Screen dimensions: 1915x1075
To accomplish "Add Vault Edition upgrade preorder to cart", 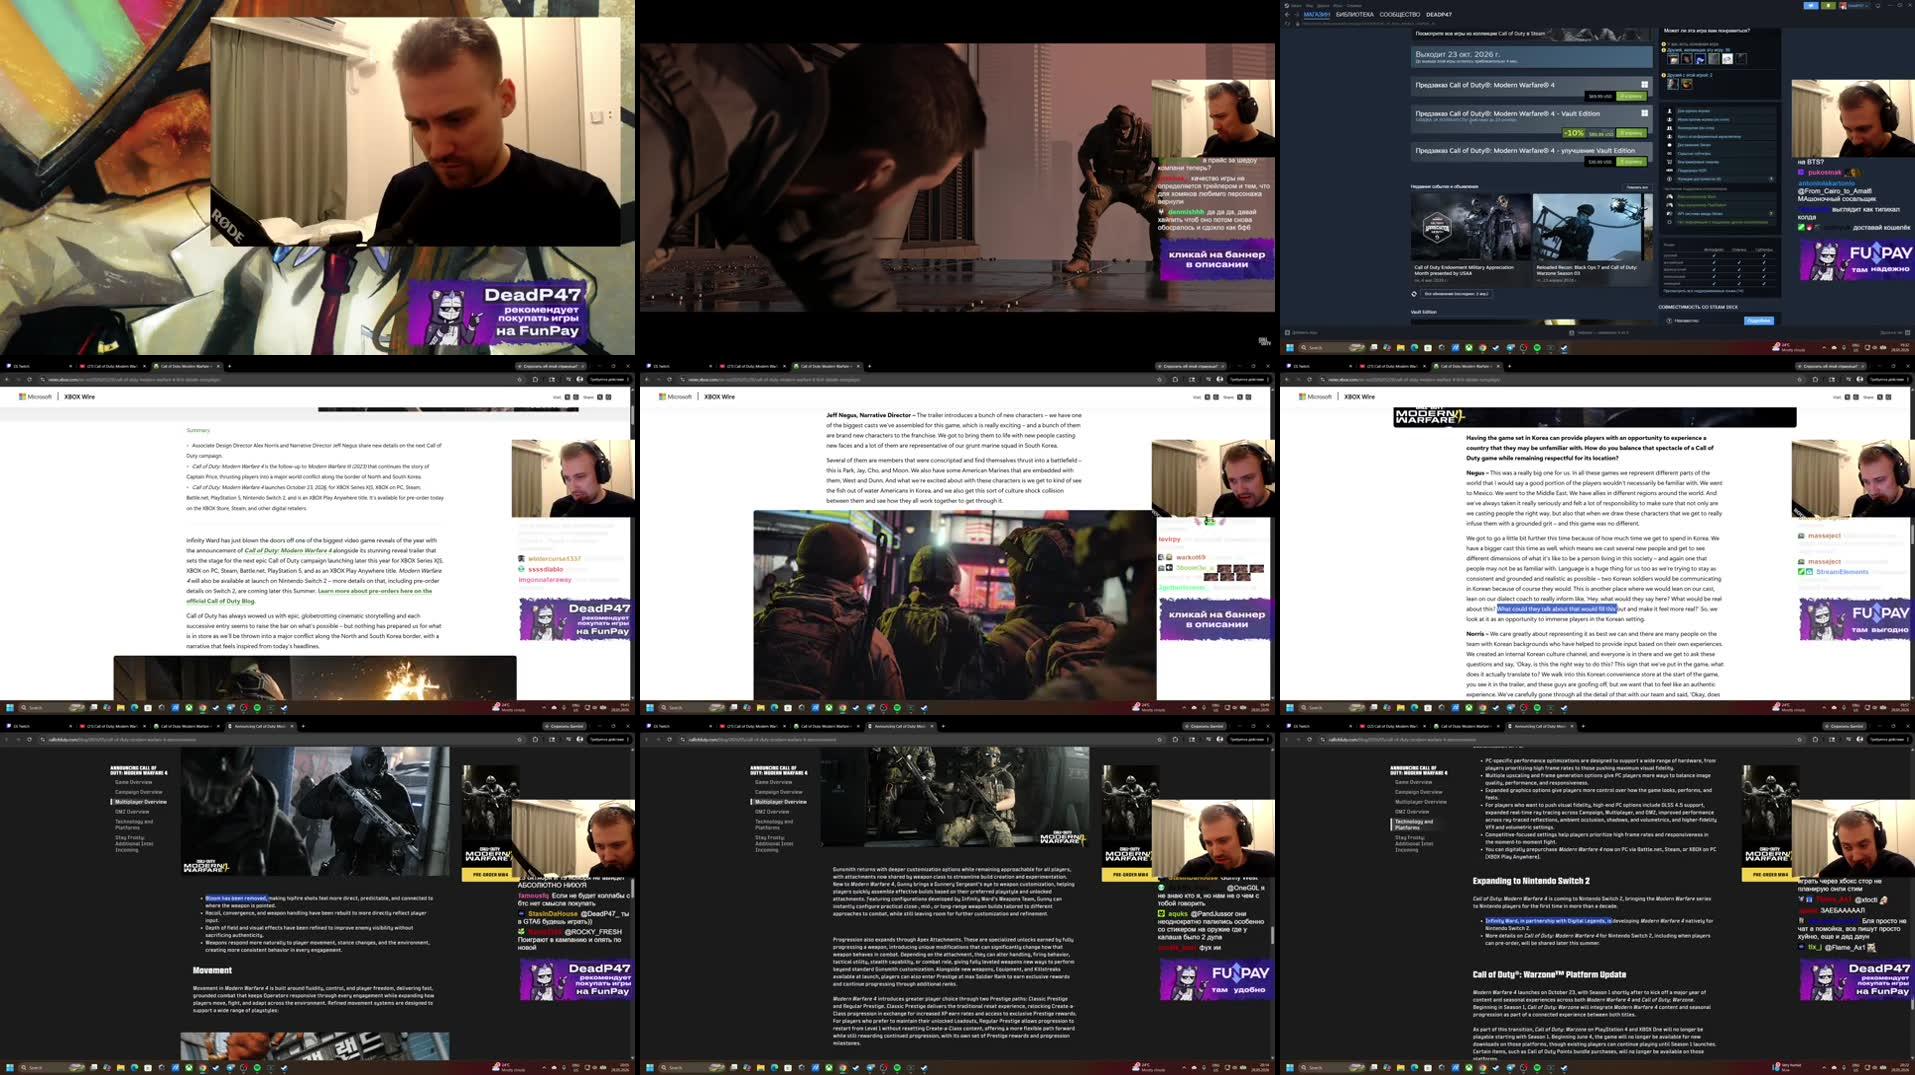I will tap(1631, 162).
